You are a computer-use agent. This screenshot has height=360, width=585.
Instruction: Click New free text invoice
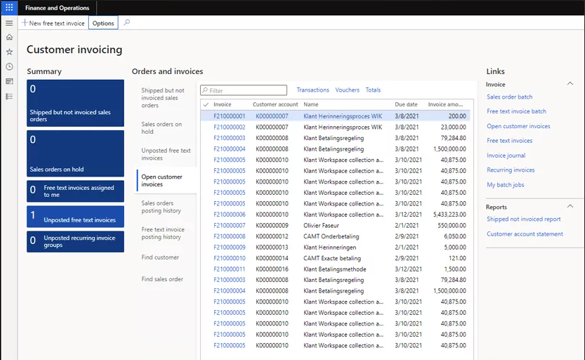click(53, 23)
